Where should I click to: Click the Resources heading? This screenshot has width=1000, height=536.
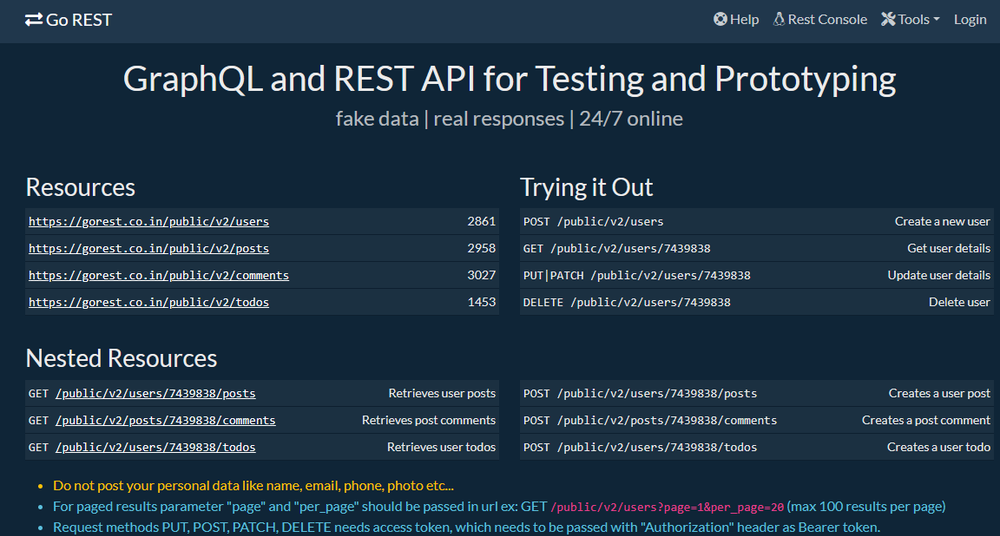coord(80,188)
